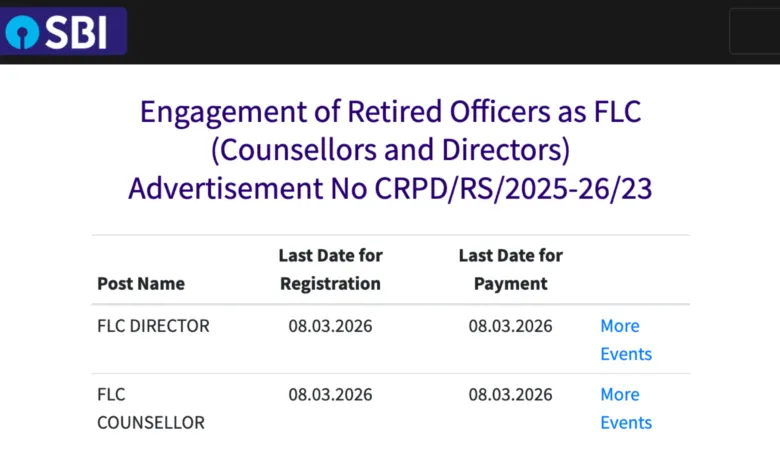Image resolution: width=780 pixels, height=470 pixels.
Task: Click the blank cell above More Events links
Action: tap(638, 269)
